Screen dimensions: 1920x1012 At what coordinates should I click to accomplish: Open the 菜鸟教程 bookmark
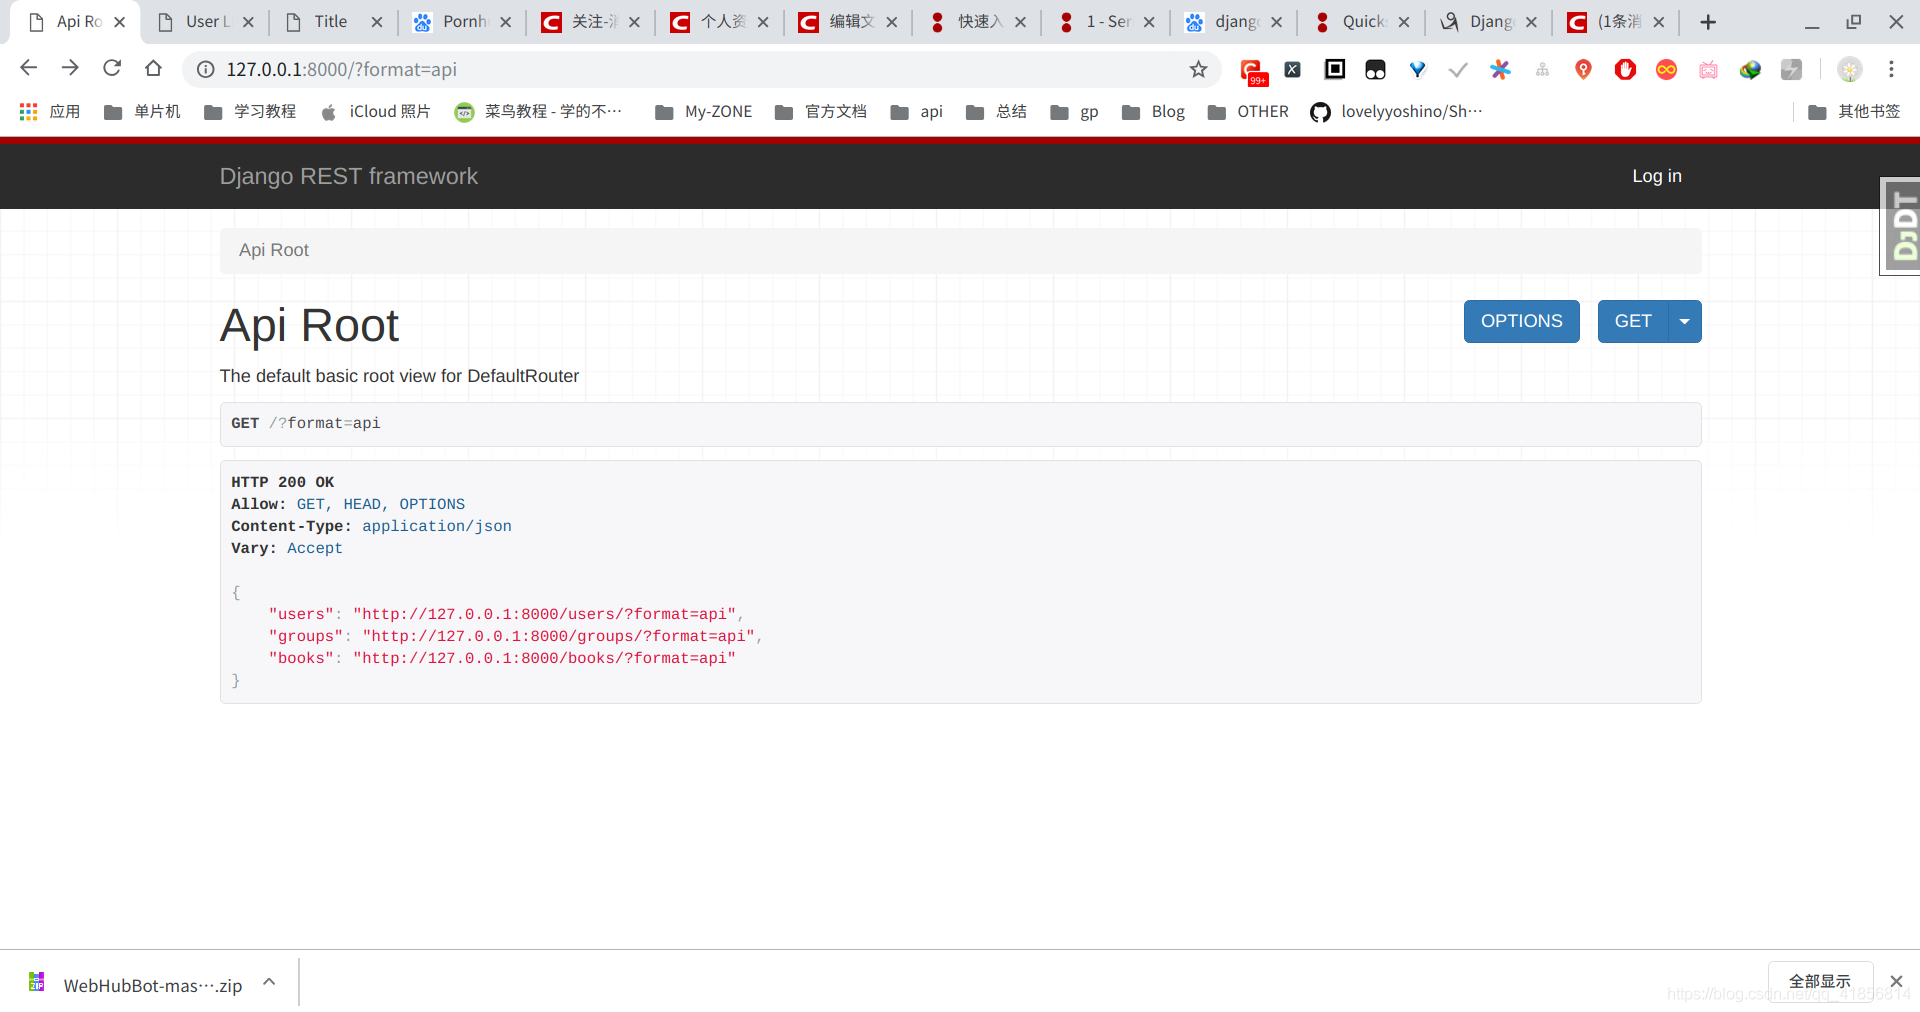pyautogui.click(x=538, y=111)
